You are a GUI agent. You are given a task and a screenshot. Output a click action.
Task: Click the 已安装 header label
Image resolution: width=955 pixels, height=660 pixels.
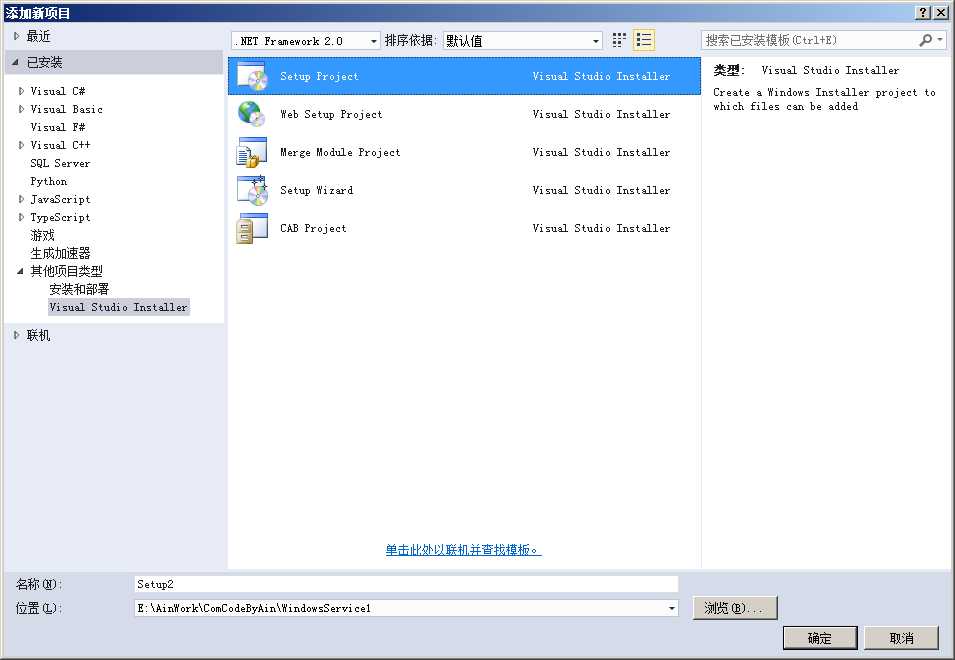(44, 62)
